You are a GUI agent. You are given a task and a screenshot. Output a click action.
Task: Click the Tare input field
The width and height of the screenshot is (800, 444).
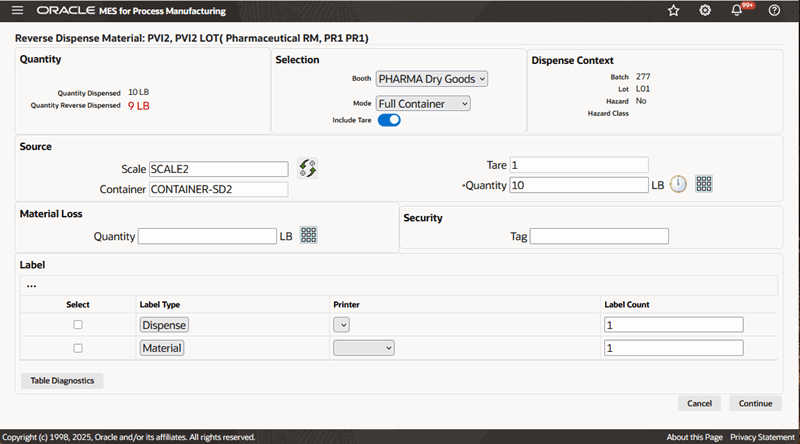579,165
